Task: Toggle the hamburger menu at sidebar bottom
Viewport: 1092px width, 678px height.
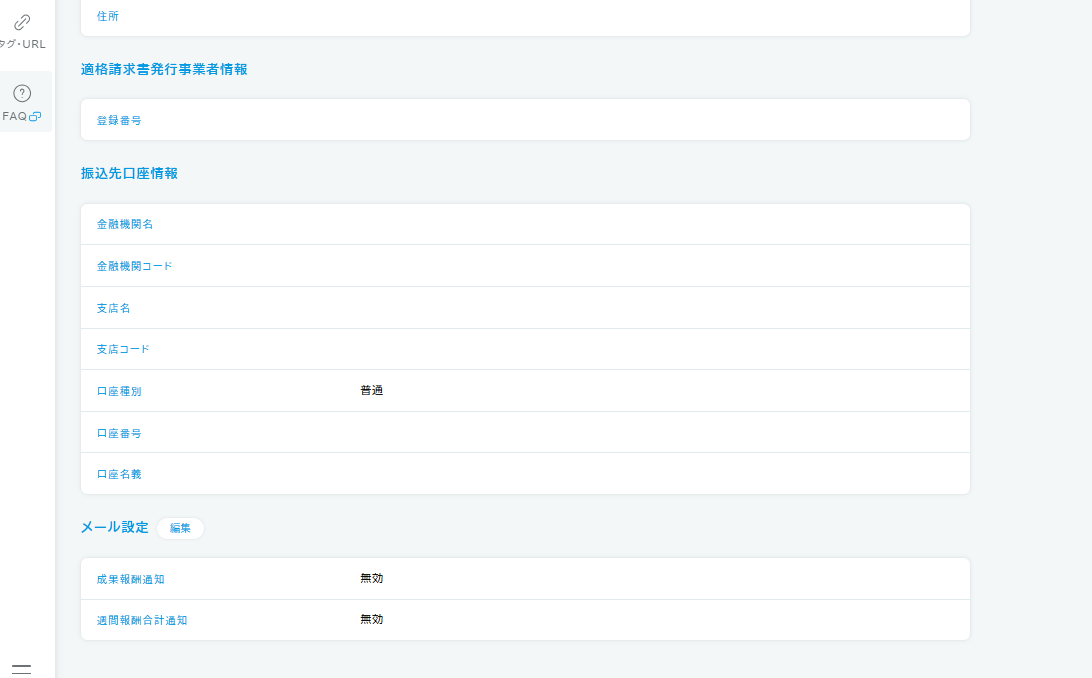Action: click(x=21, y=669)
